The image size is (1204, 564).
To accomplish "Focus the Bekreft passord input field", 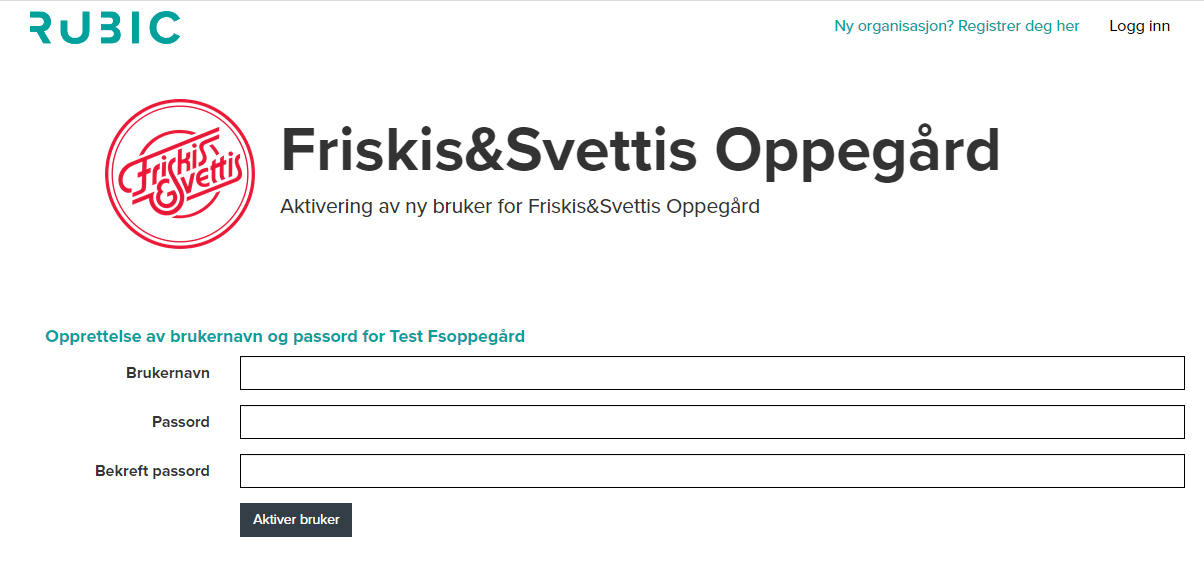I will tap(712, 471).
